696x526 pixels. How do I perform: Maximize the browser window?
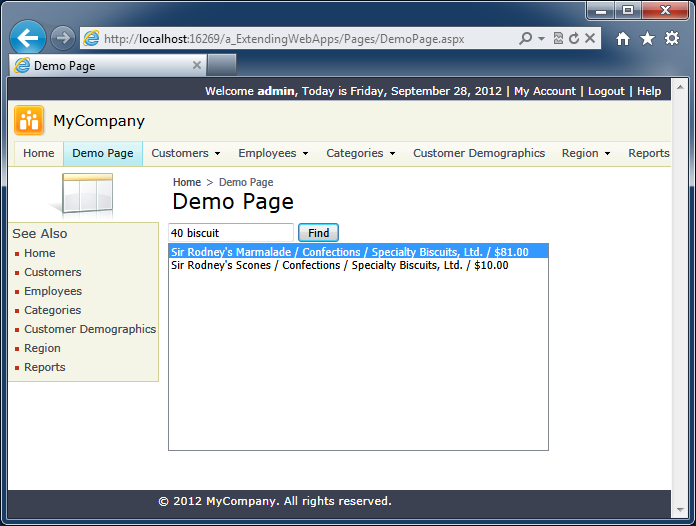pyautogui.click(x=628, y=10)
